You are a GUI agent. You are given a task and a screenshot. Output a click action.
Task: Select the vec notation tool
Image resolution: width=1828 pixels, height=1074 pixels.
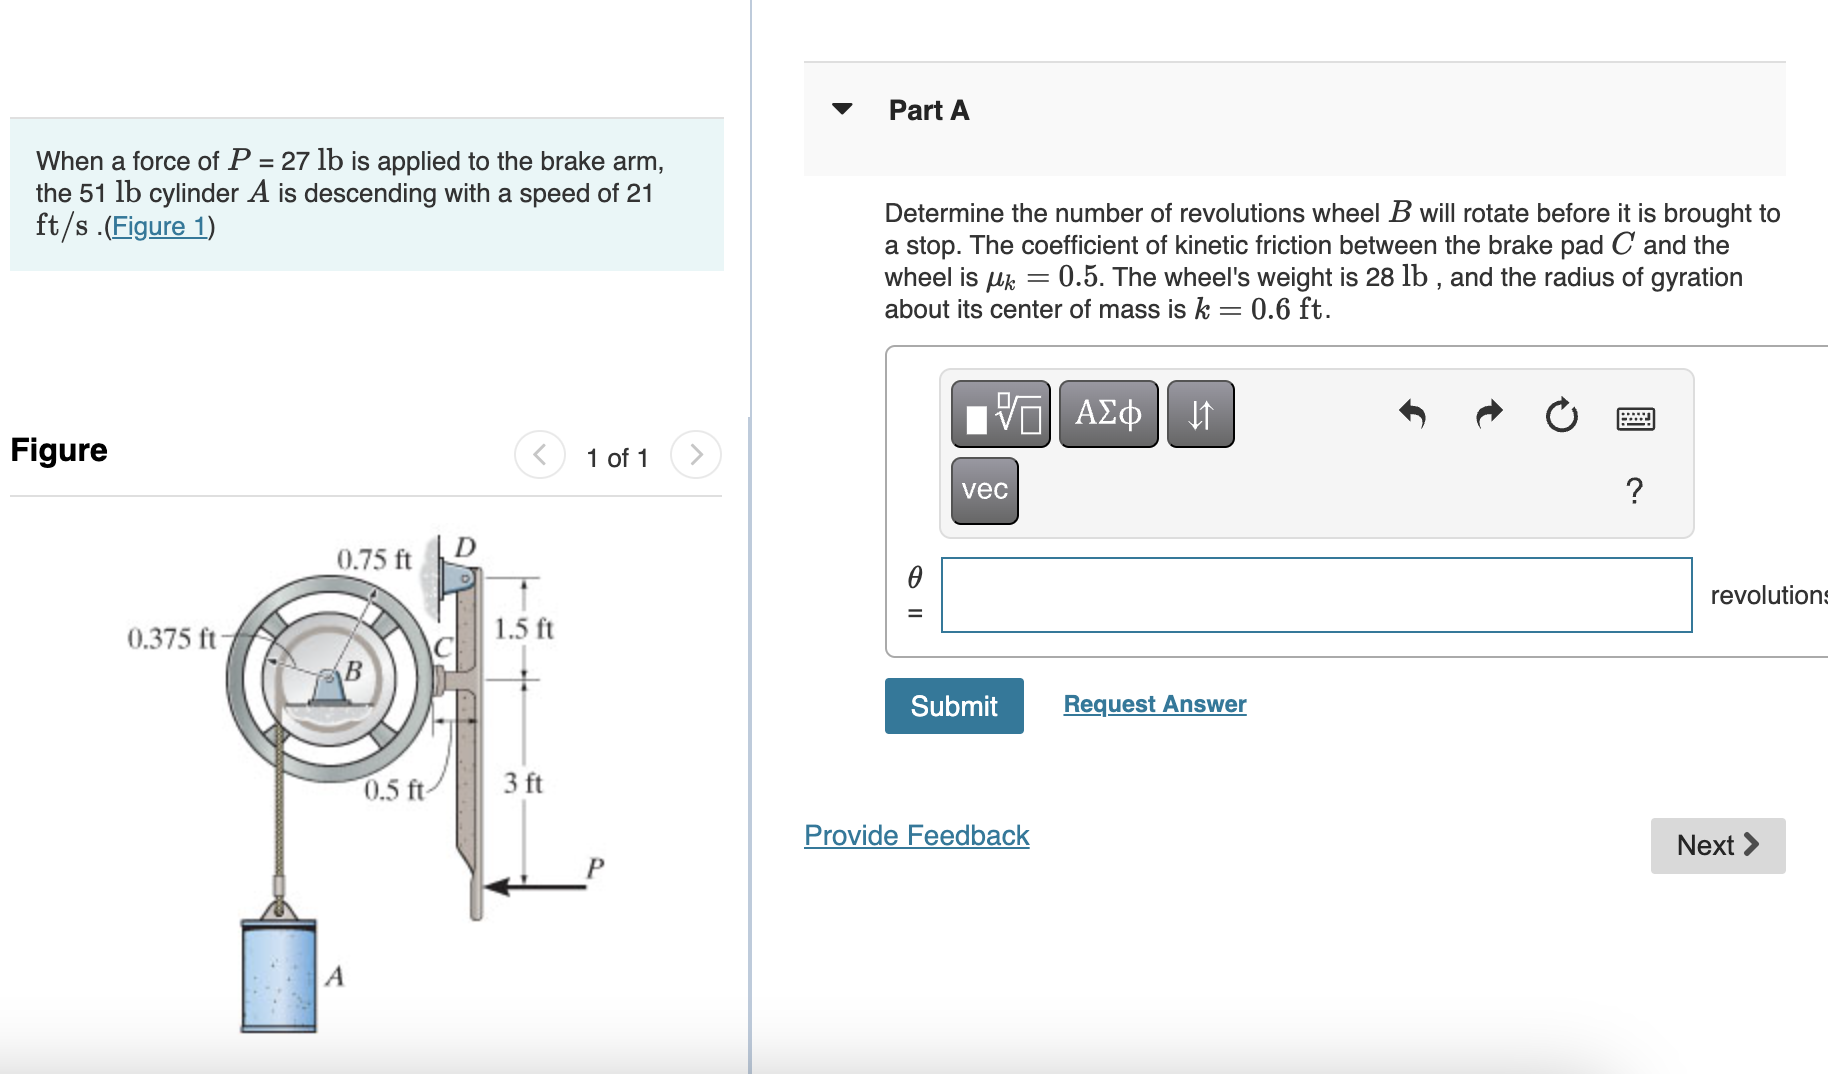point(984,489)
